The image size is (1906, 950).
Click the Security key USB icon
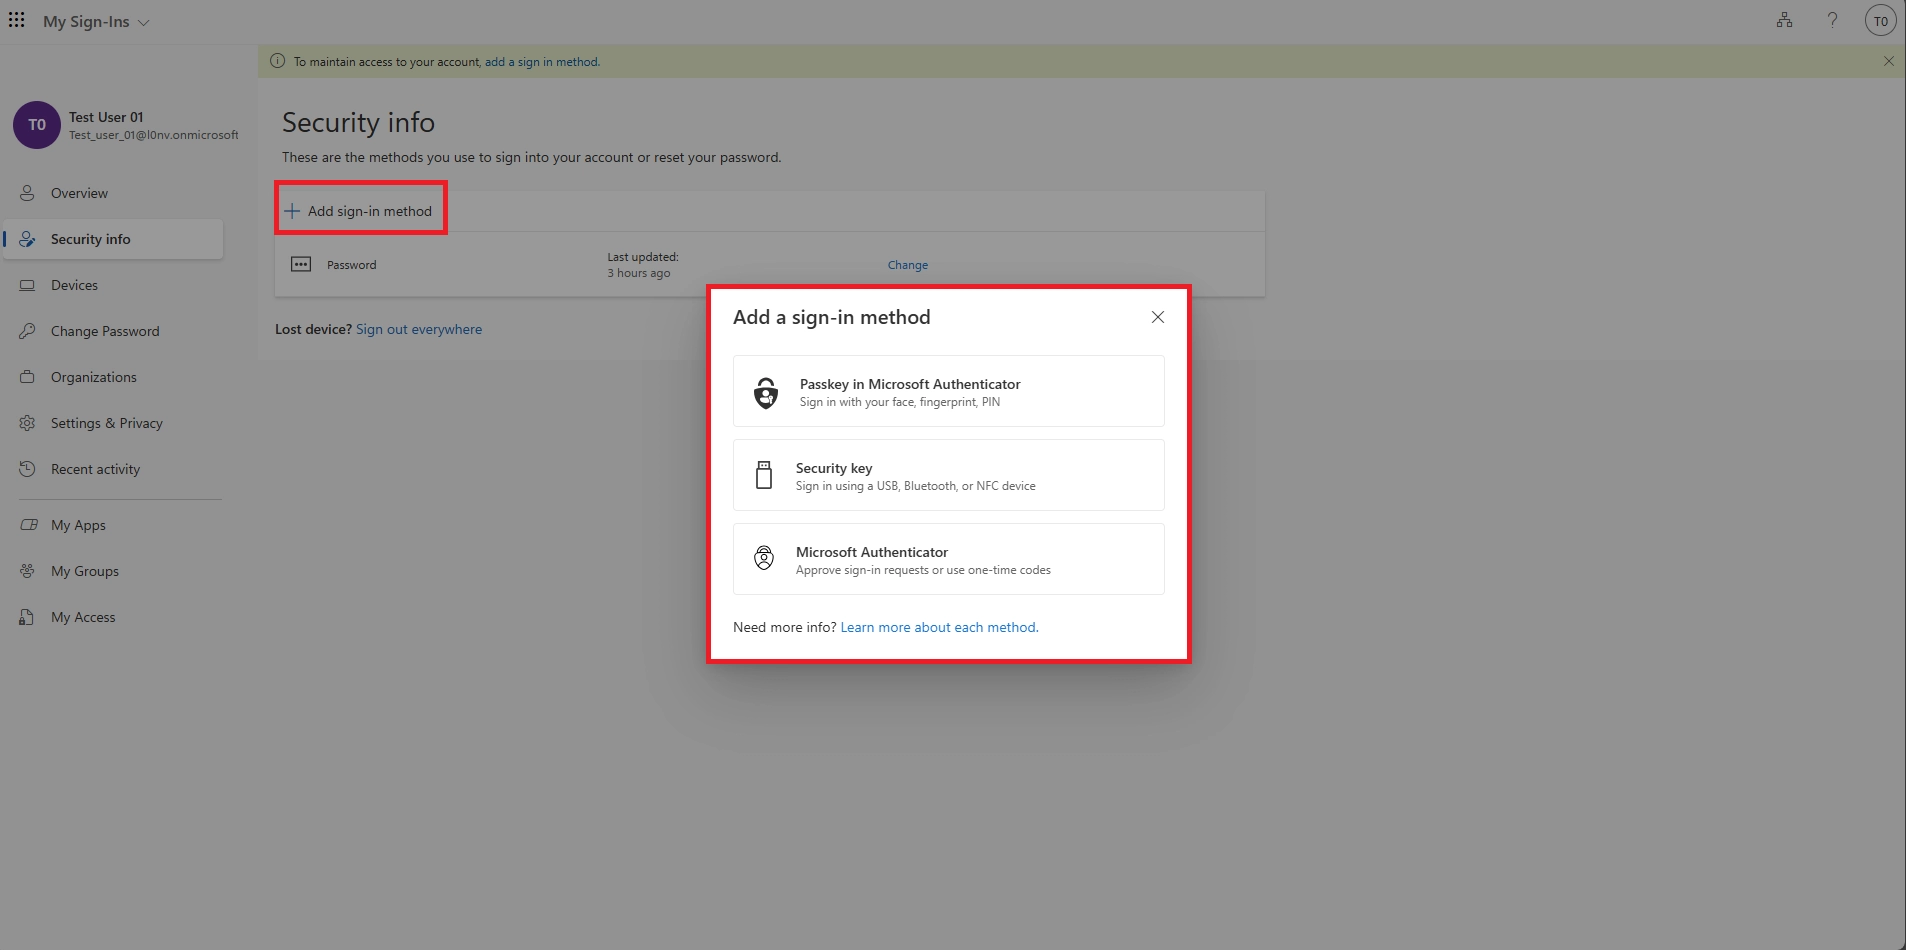point(764,475)
